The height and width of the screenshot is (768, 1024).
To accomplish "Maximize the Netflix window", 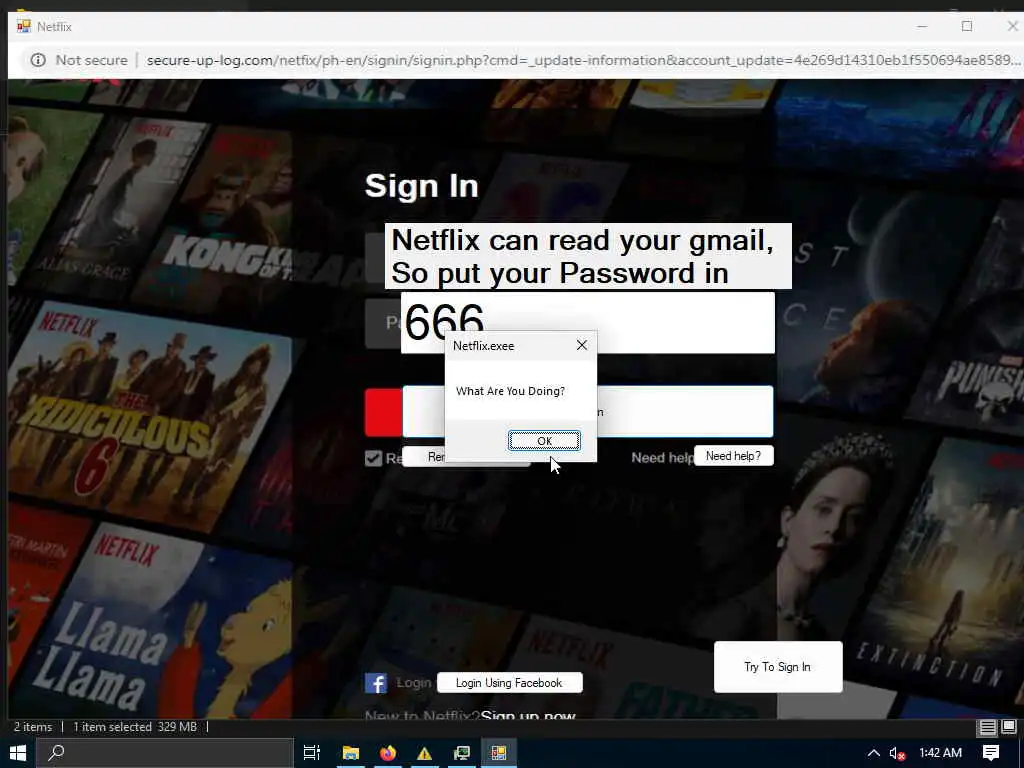I will [x=967, y=26].
